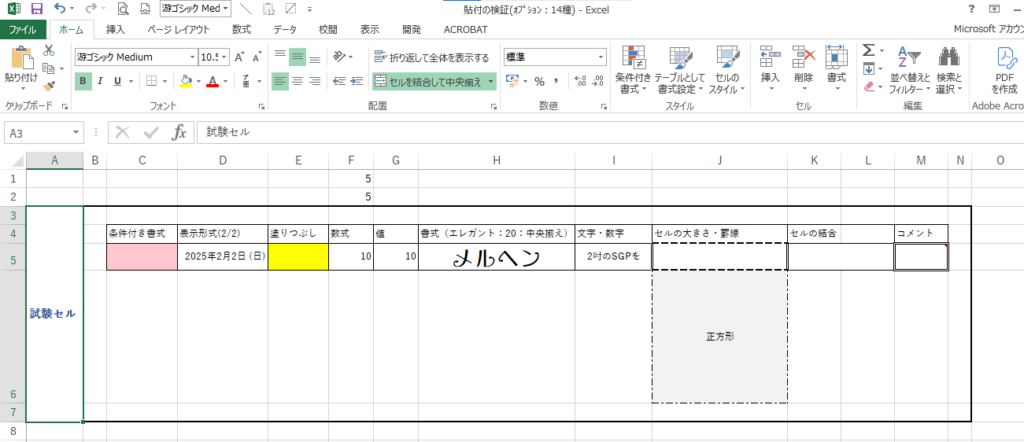
Task: Open the font size dropdown showing 10.5
Action: coord(211,57)
